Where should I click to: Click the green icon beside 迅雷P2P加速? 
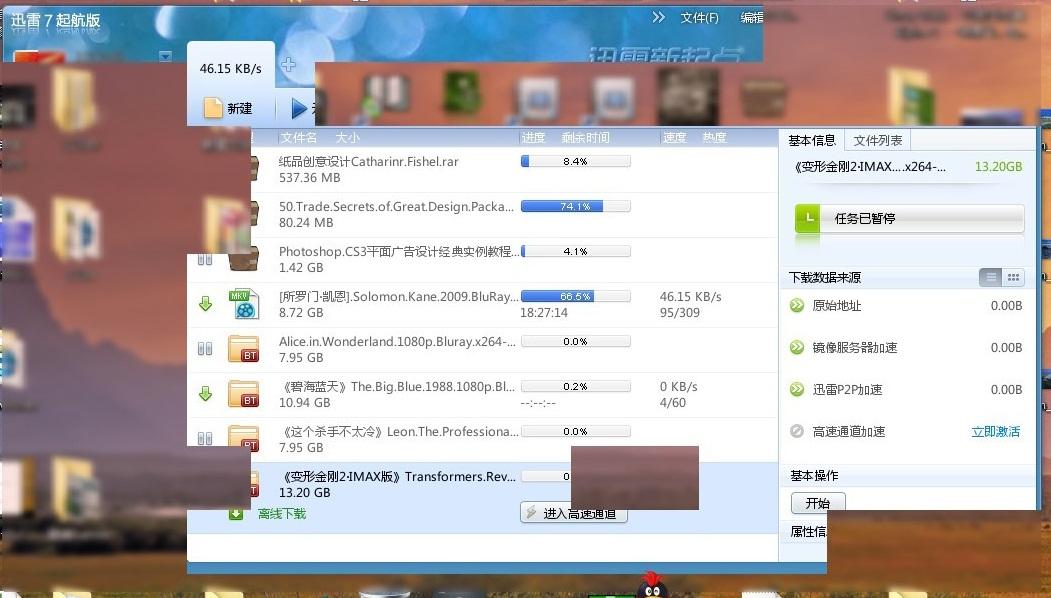(x=797, y=389)
